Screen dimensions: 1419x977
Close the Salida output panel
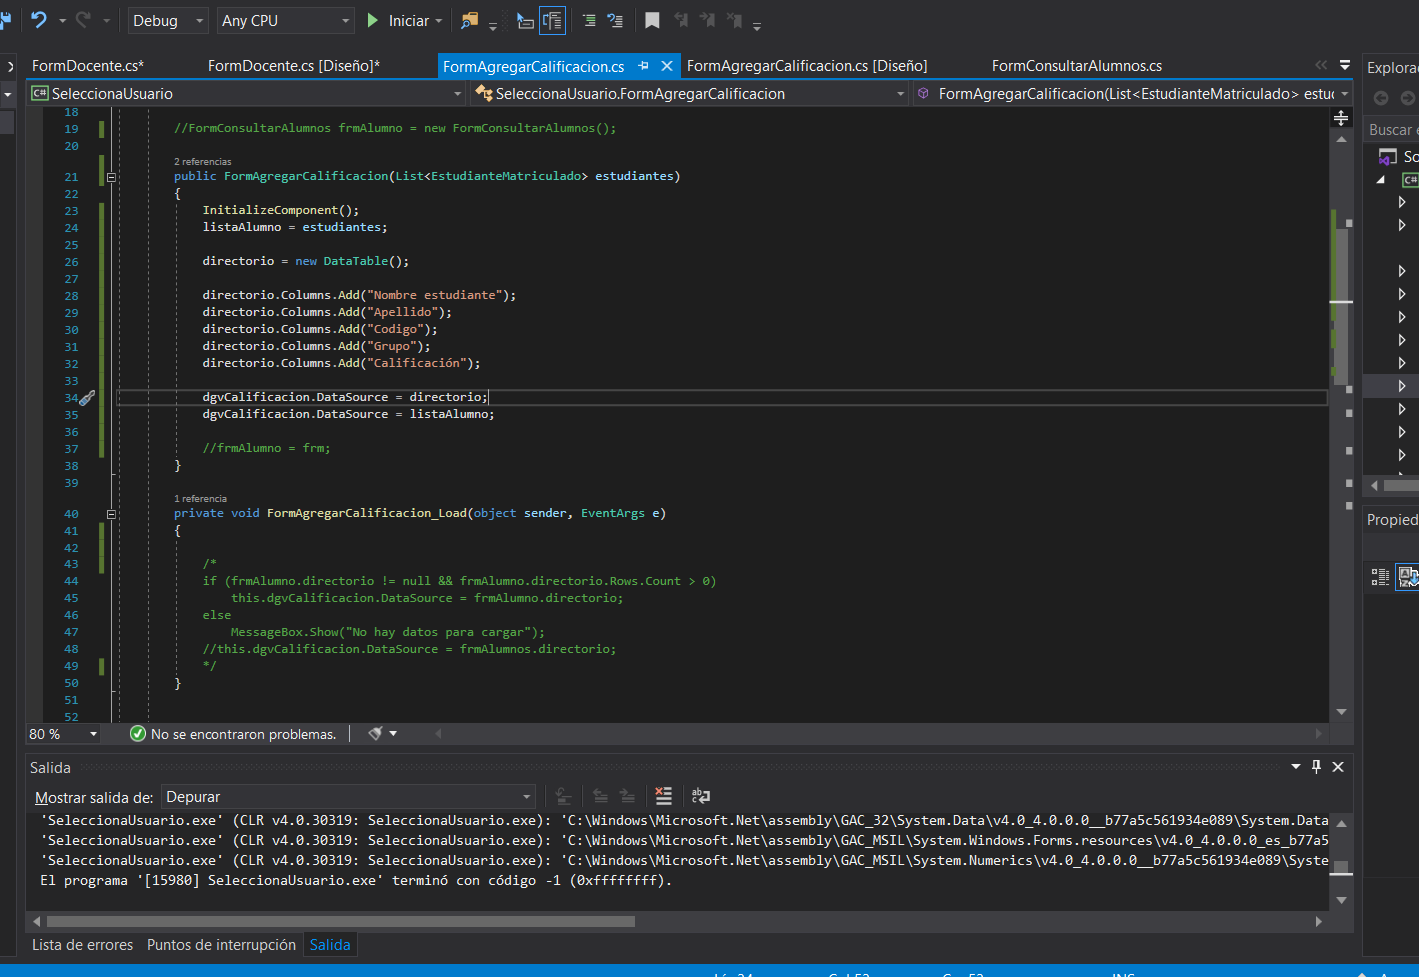click(x=1338, y=767)
